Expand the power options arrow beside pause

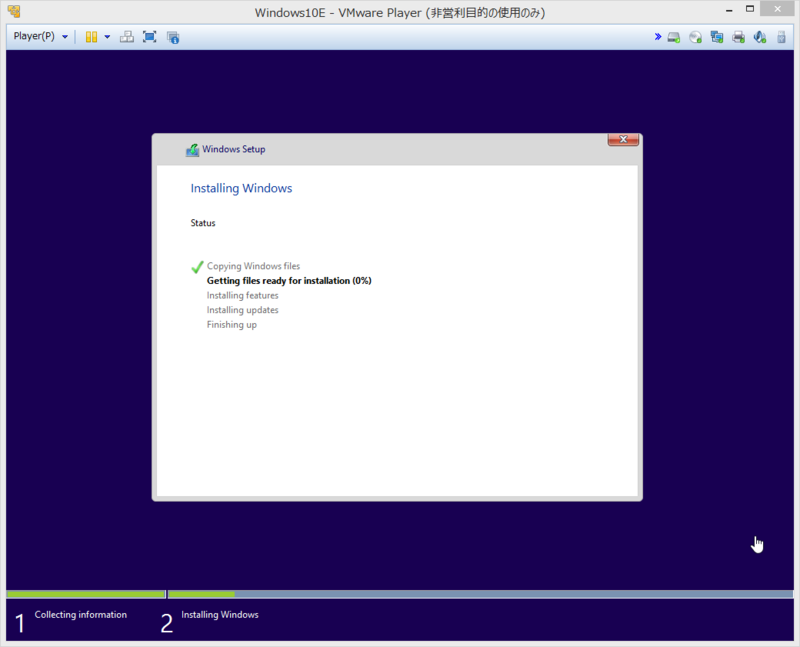pyautogui.click(x=107, y=37)
